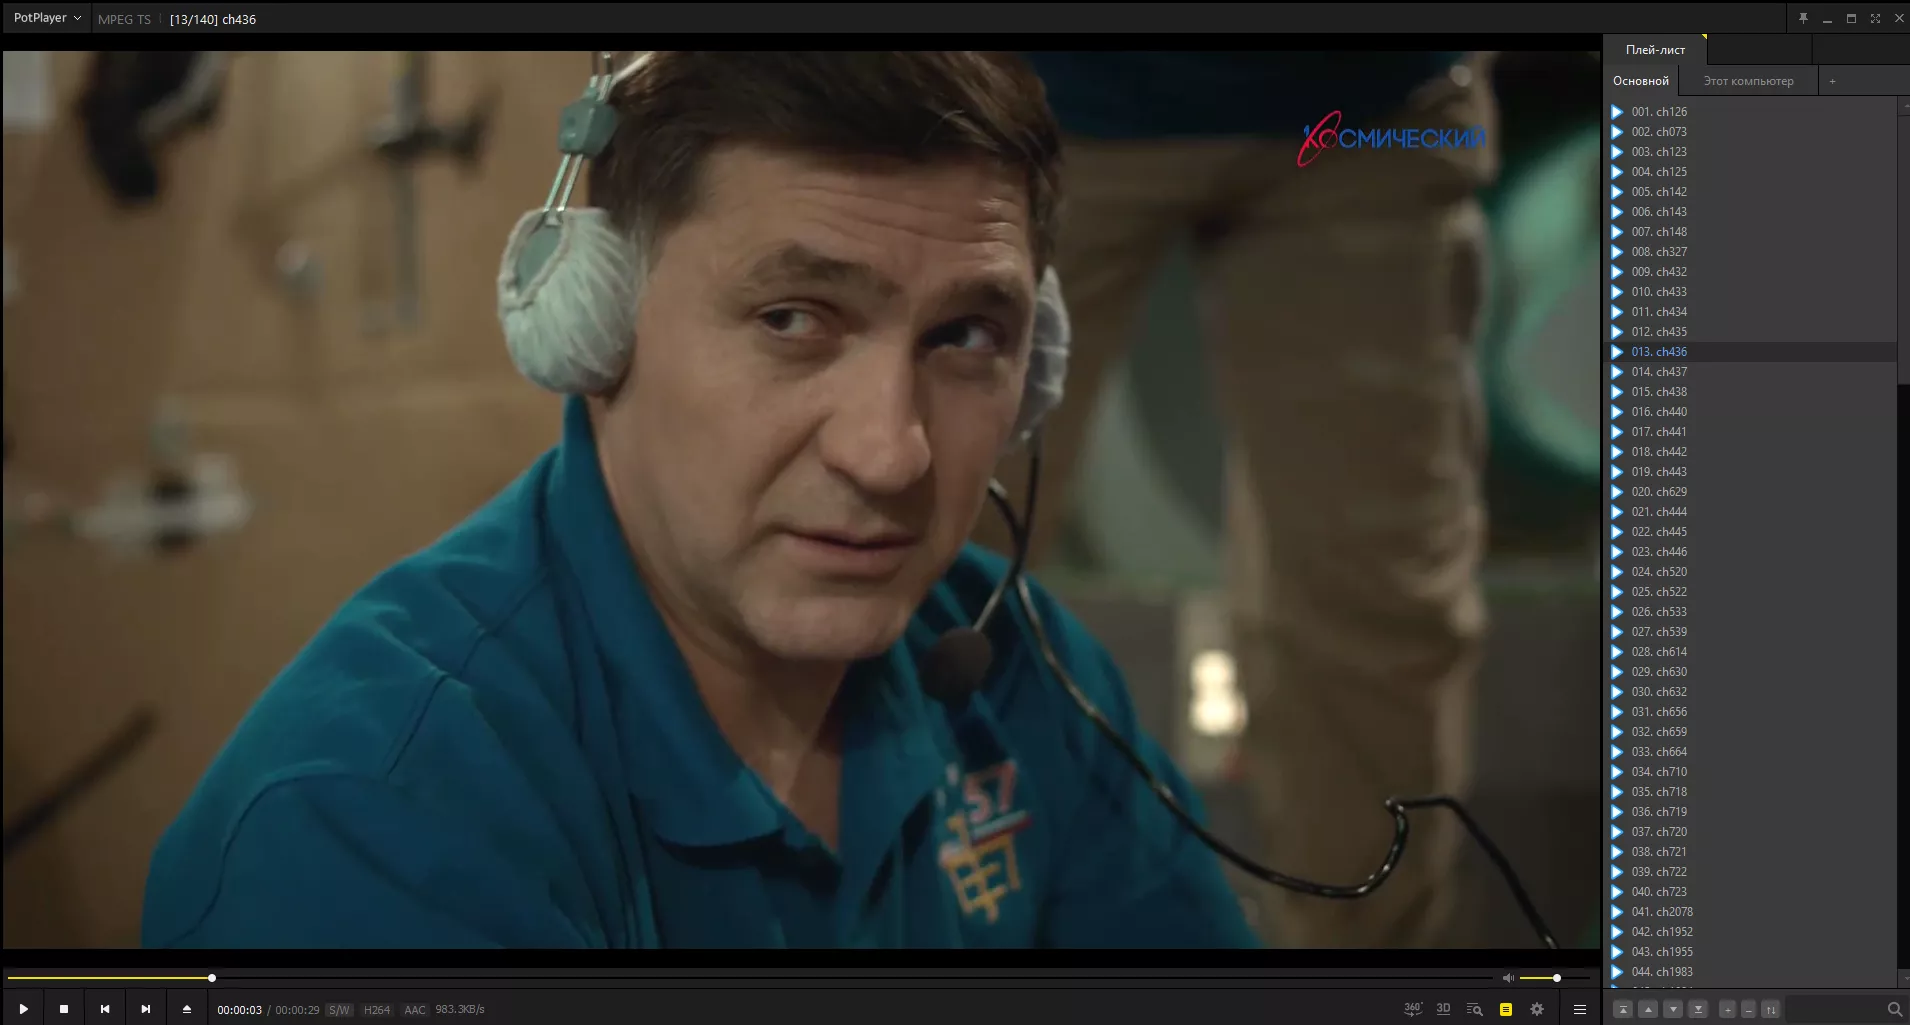The height and width of the screenshot is (1025, 1910).
Task: Play playlist item 001. ch126
Action: click(x=1750, y=112)
